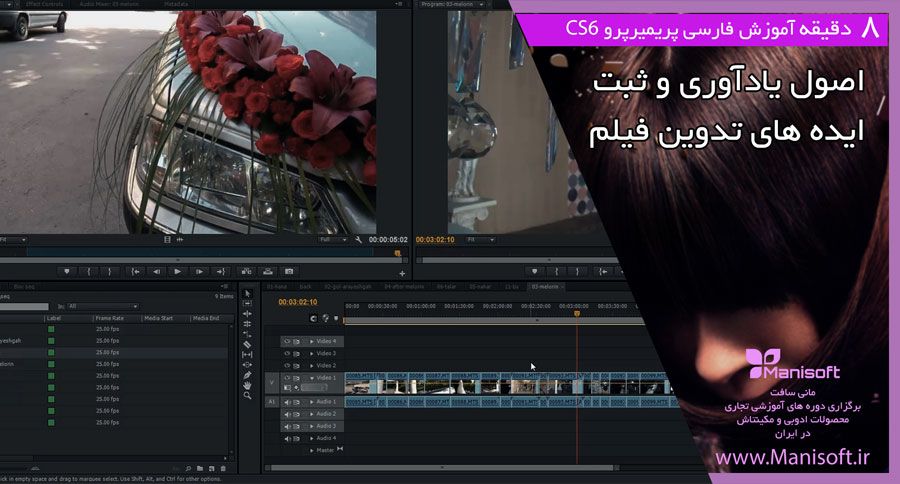This screenshot has height=484, width=900.
Task: Click the Insert button in Source monitor
Action: [x=246, y=272]
